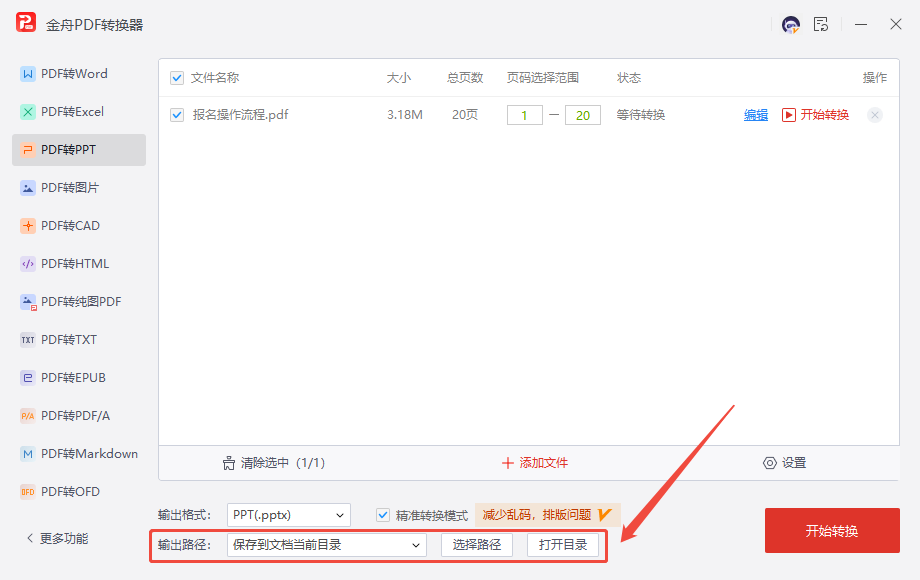The height and width of the screenshot is (580, 920).
Task: Click the PDF转Markdown M icon
Action: pos(28,454)
